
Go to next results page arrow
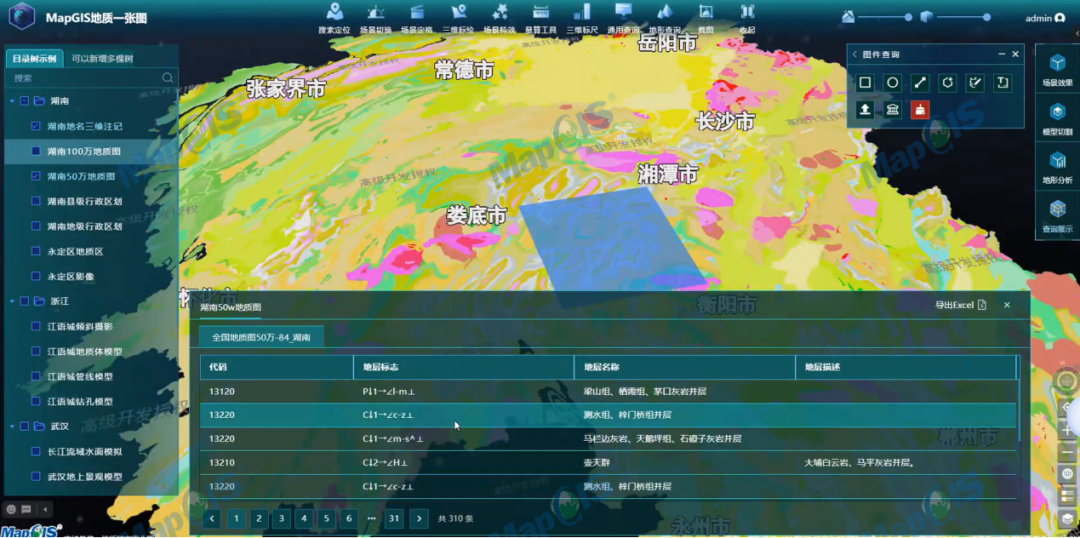pyautogui.click(x=418, y=519)
